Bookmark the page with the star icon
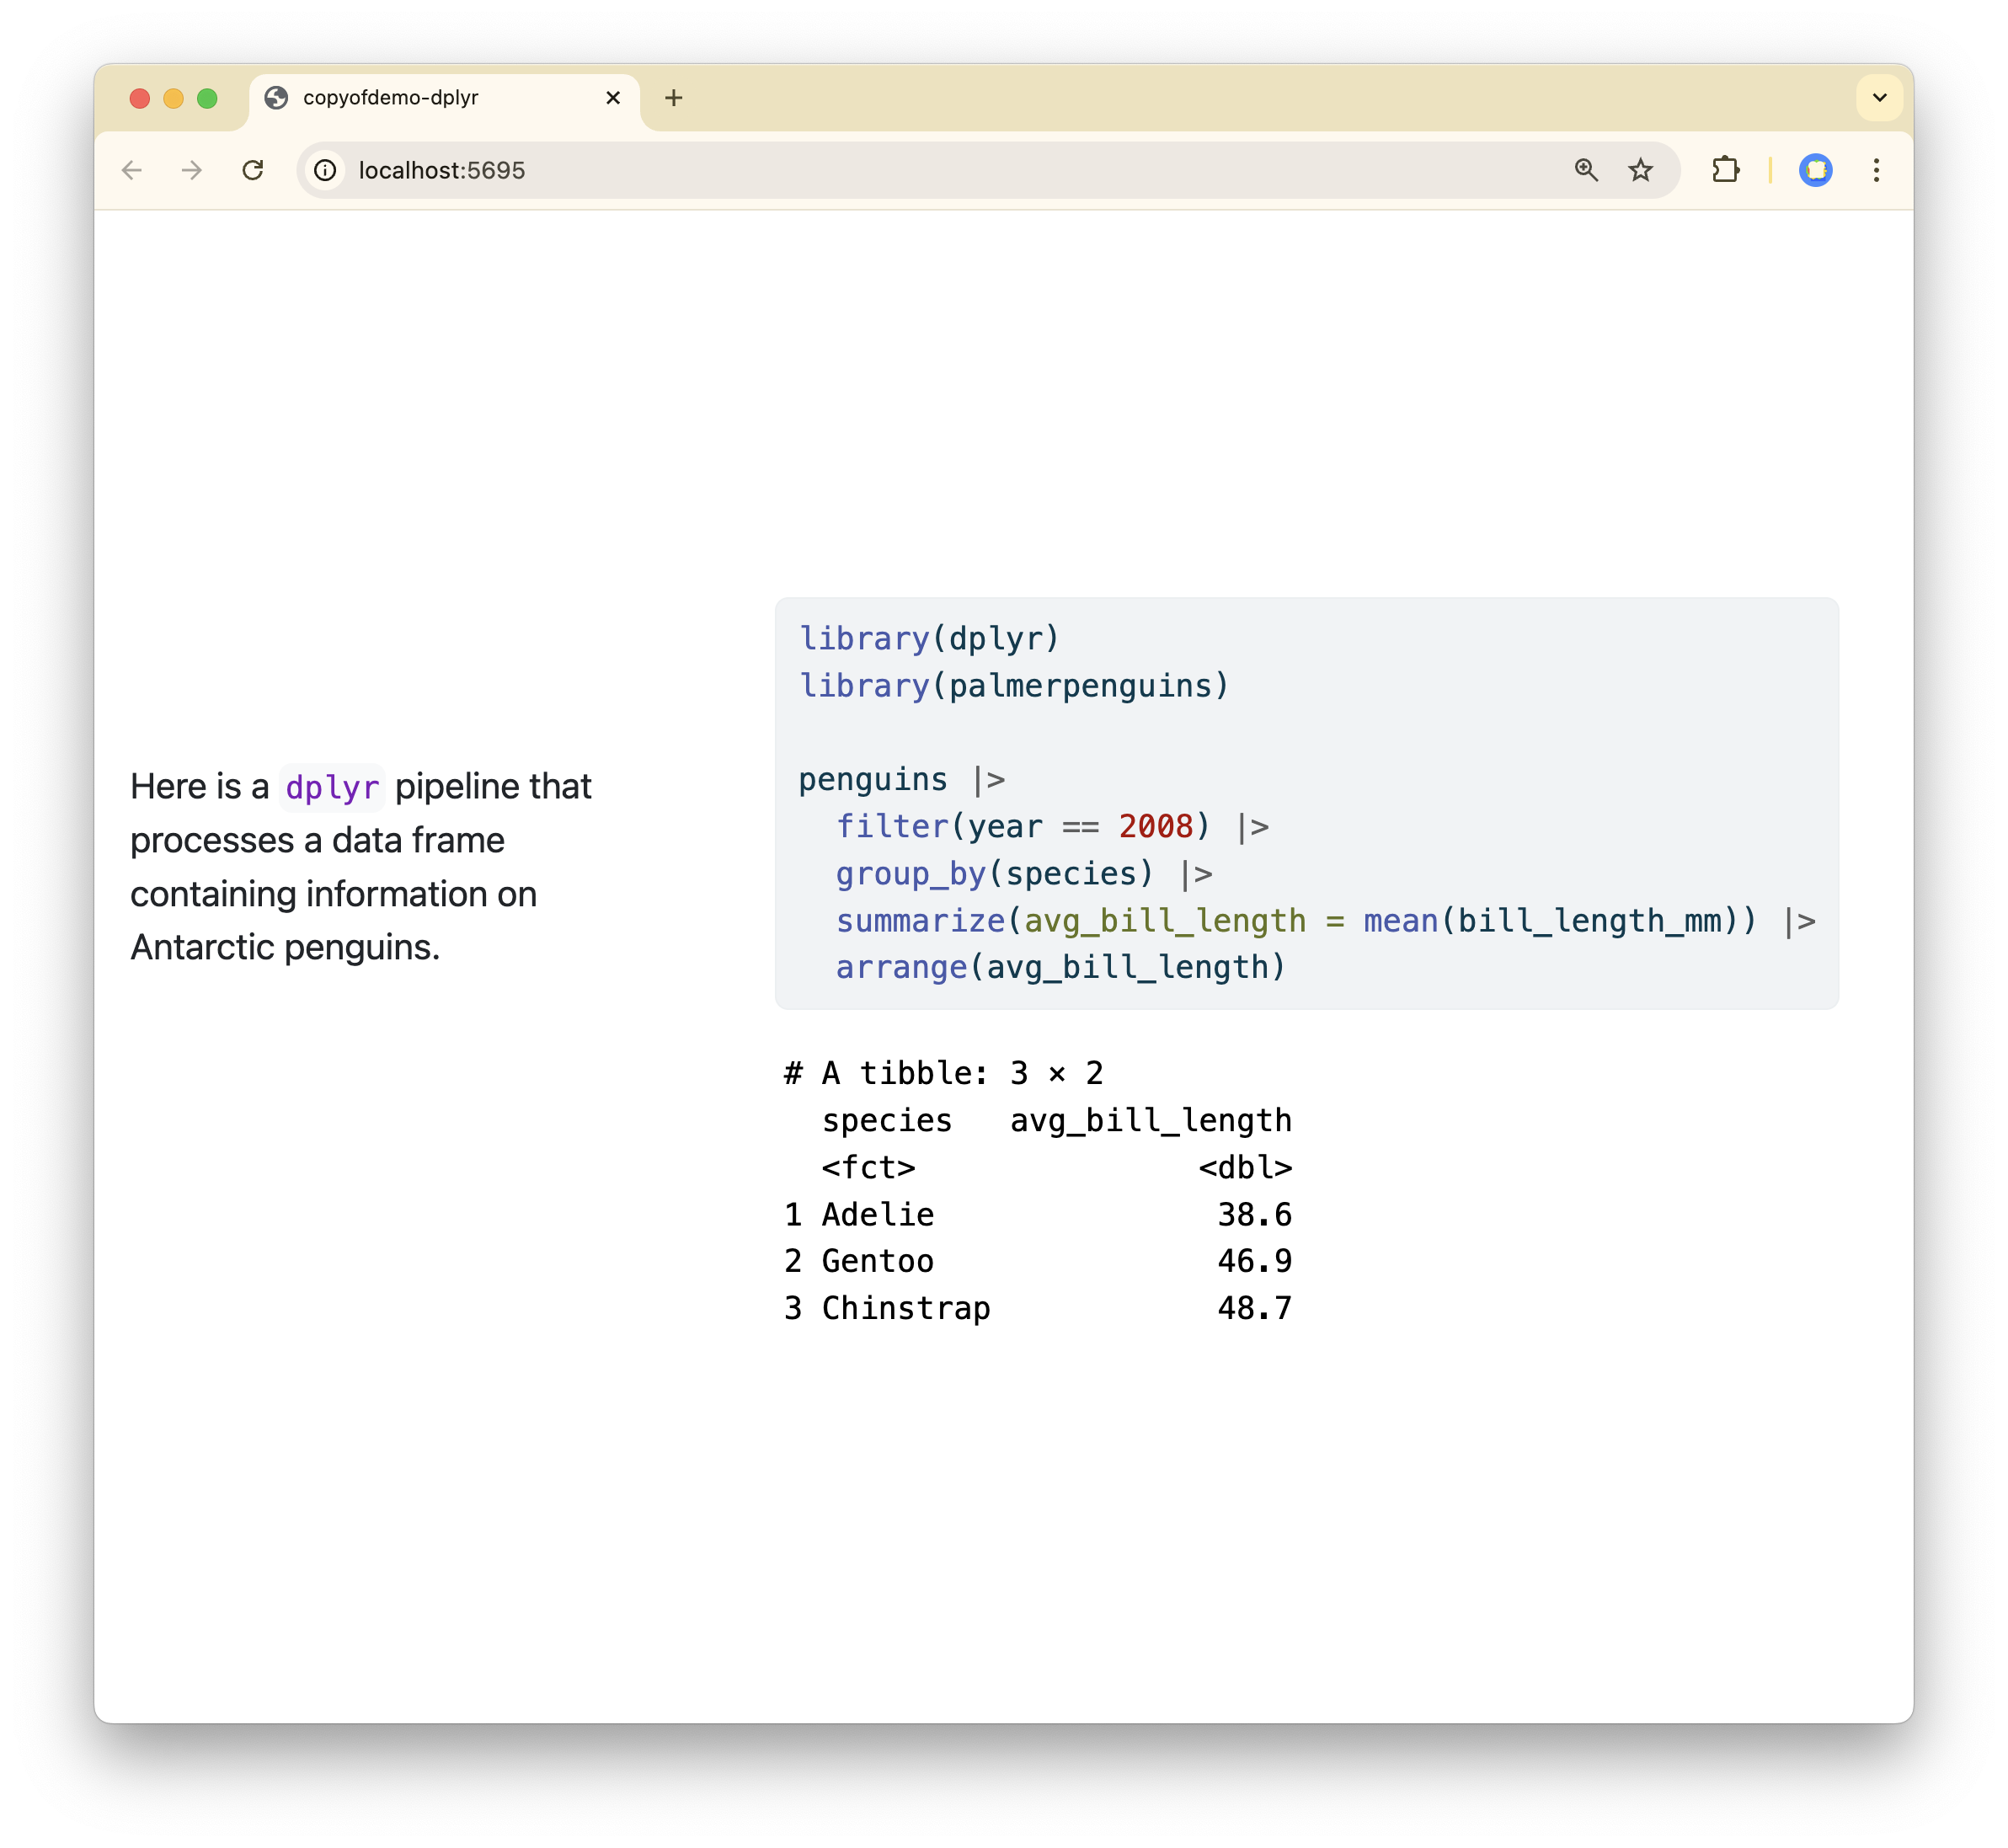Screen dimensions: 2008x1848 pos(1640,170)
